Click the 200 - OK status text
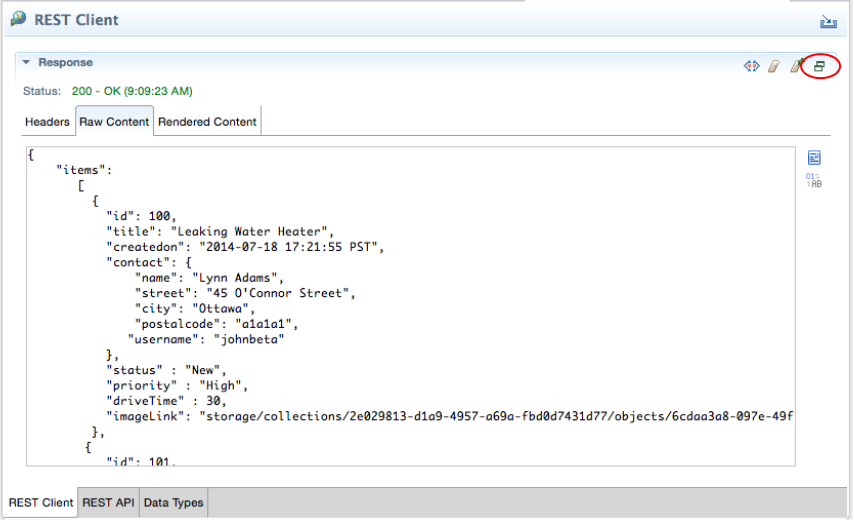This screenshot has height=520, width=854. pyautogui.click(x=132, y=91)
